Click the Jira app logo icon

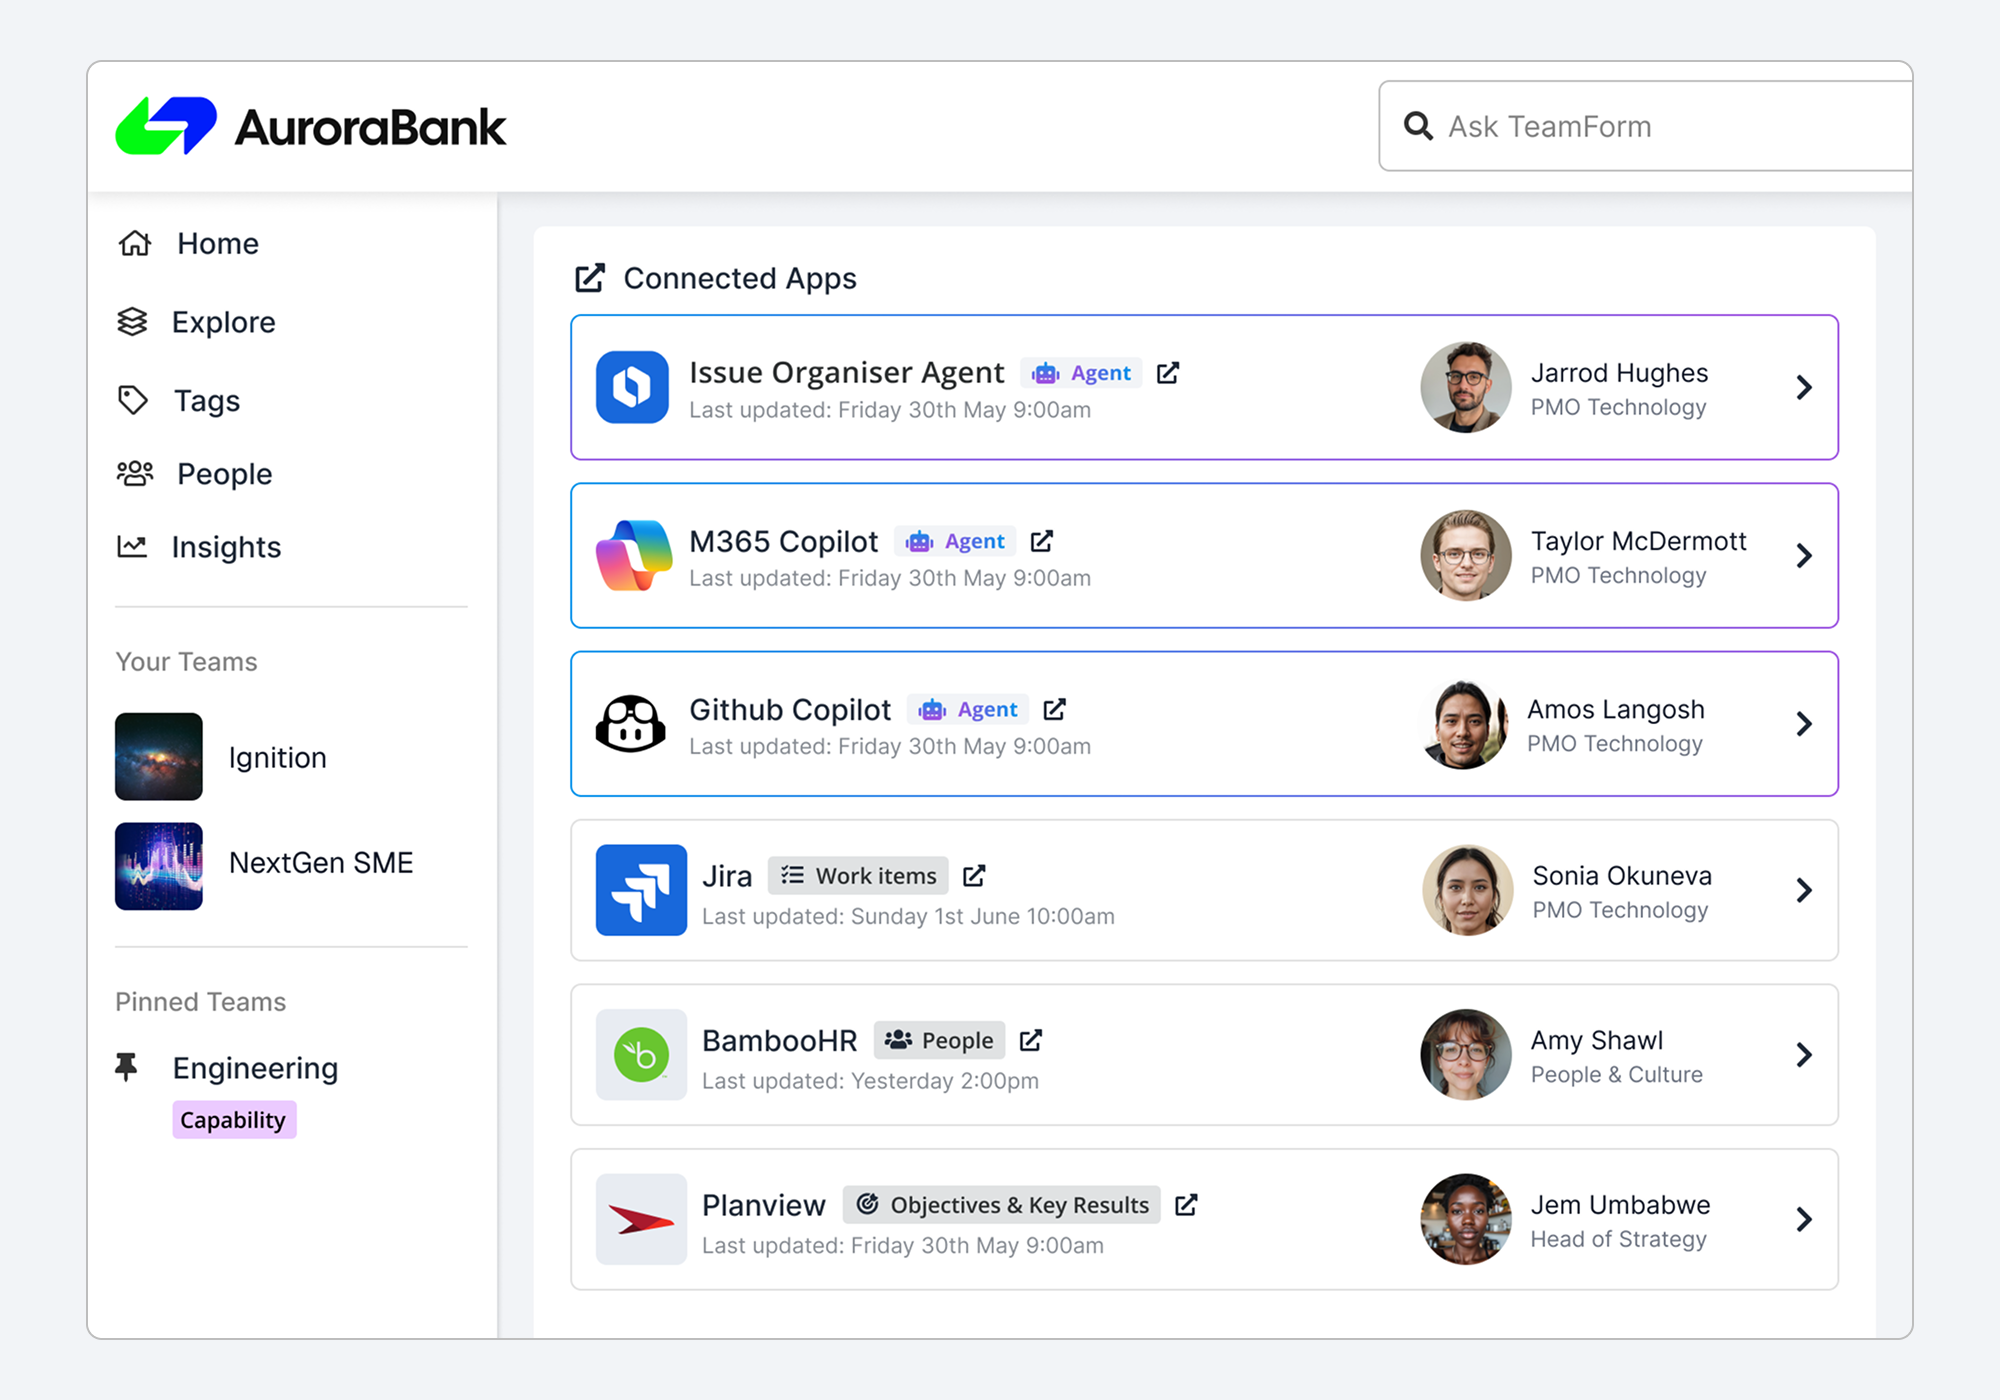click(641, 890)
